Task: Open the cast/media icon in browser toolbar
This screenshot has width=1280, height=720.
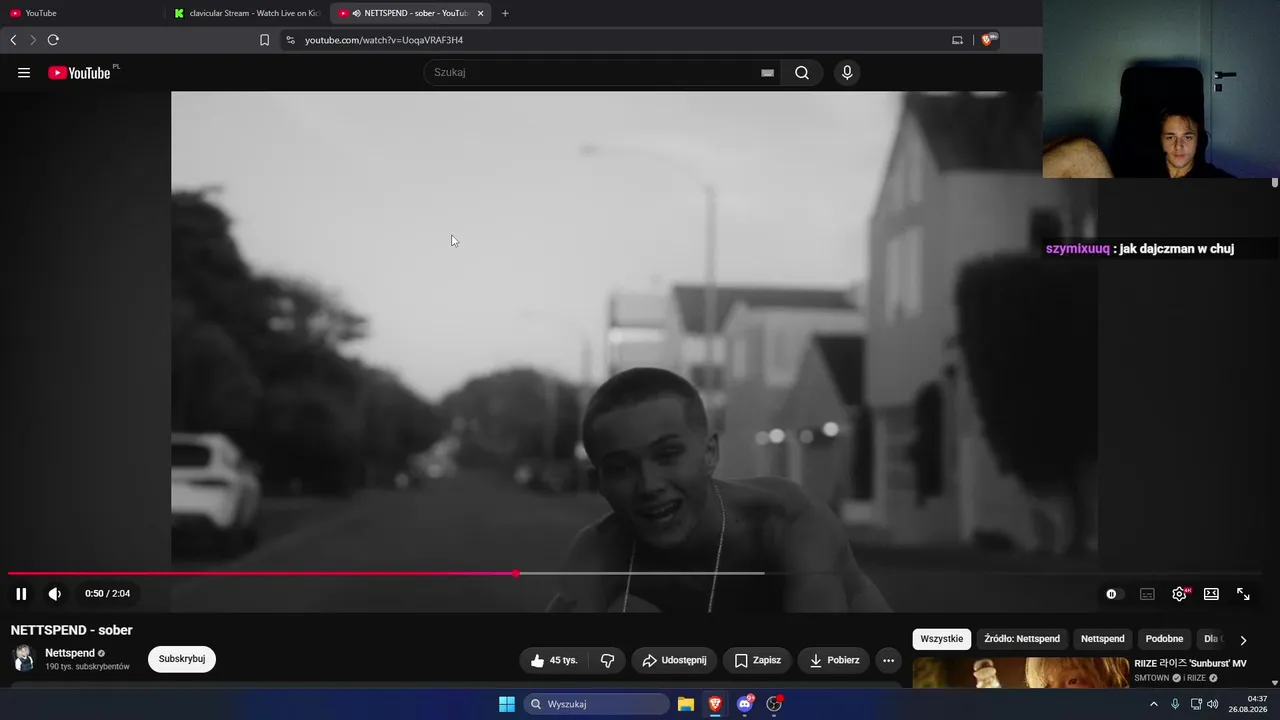Action: click(x=957, y=40)
